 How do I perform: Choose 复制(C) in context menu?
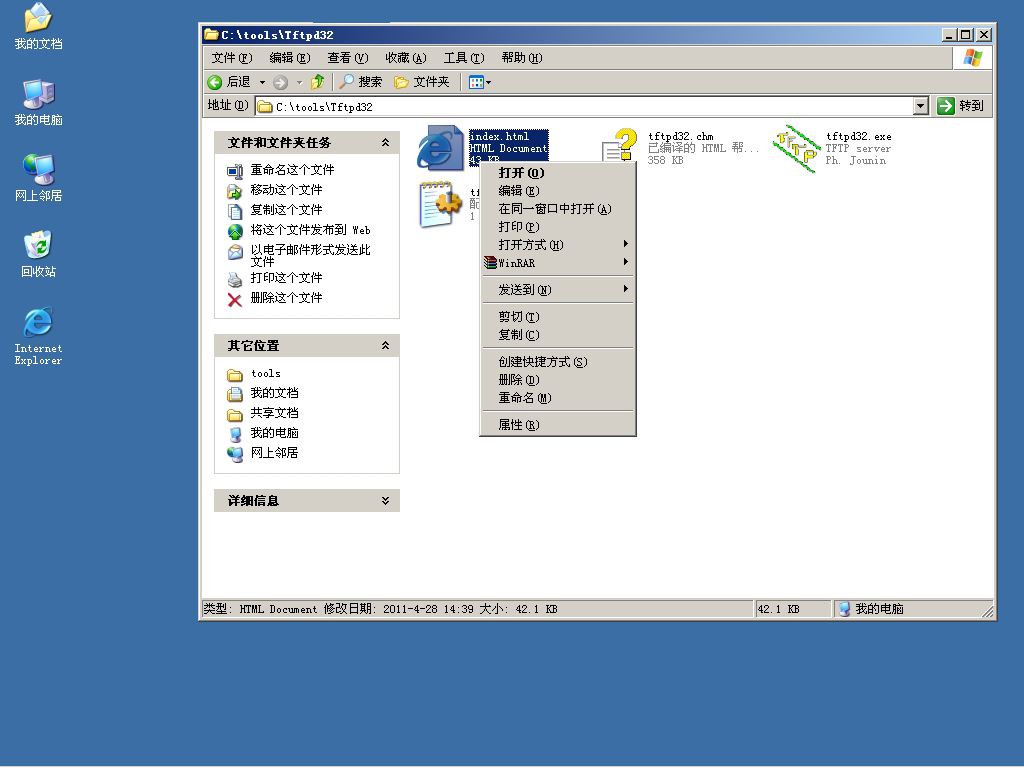(558, 334)
